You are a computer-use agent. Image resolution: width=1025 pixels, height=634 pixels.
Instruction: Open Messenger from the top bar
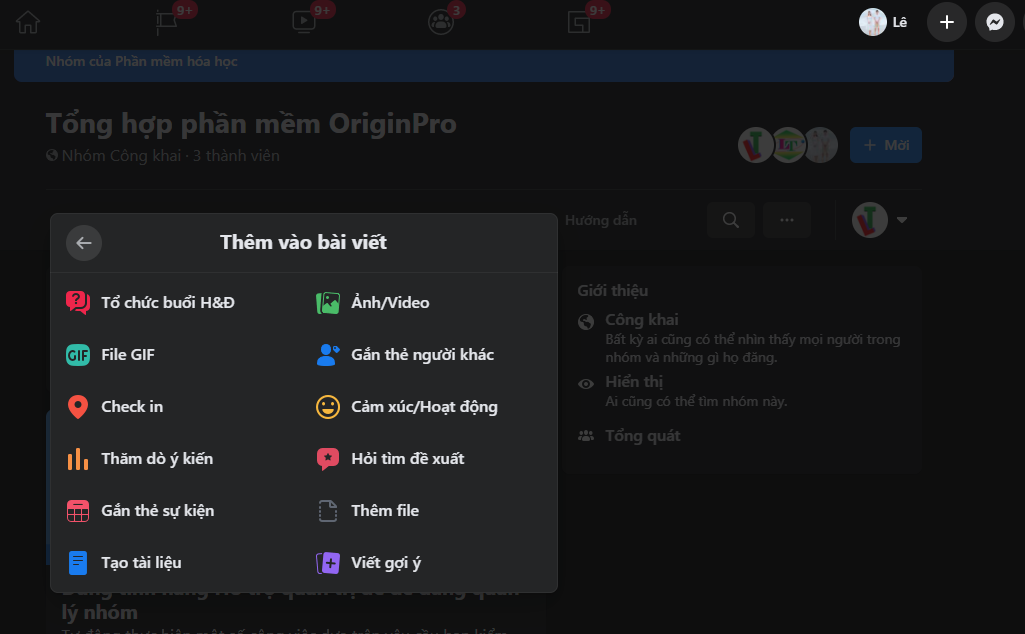click(995, 22)
